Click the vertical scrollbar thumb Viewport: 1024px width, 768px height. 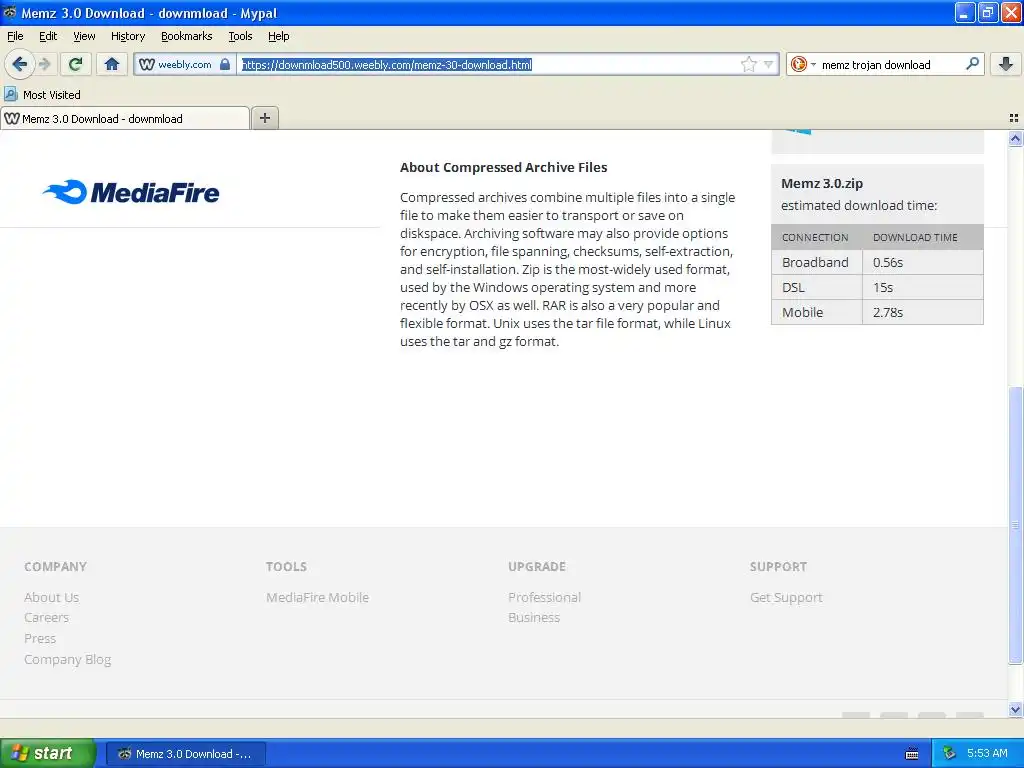point(1015,526)
